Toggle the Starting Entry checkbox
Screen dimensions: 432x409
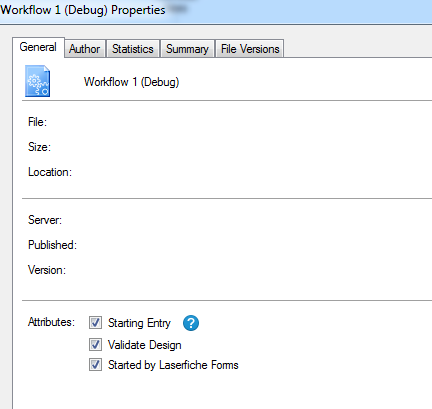(x=95, y=323)
